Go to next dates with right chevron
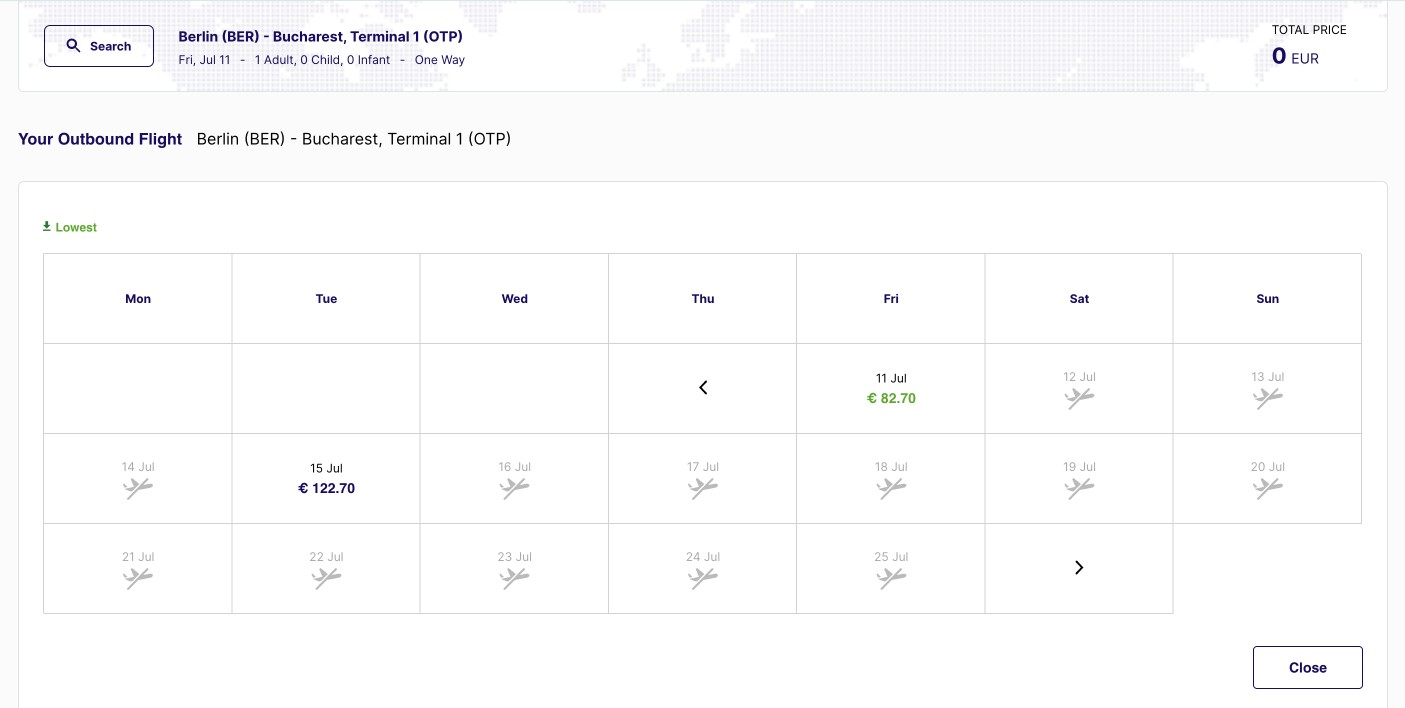1405x708 pixels. click(1079, 568)
